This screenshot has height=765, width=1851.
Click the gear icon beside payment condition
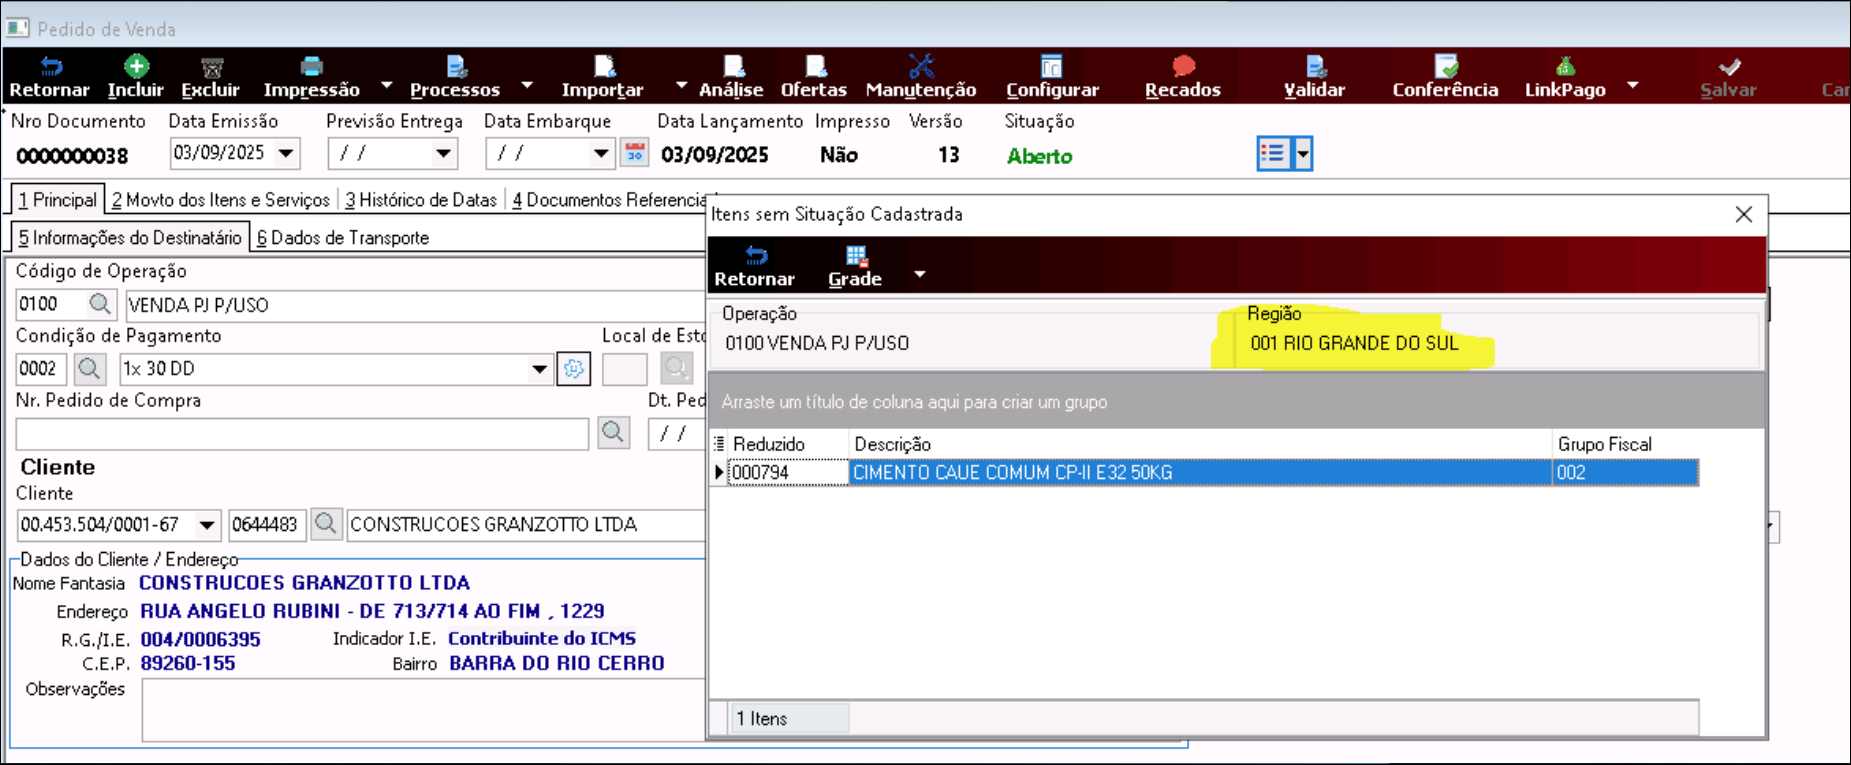pos(573,369)
